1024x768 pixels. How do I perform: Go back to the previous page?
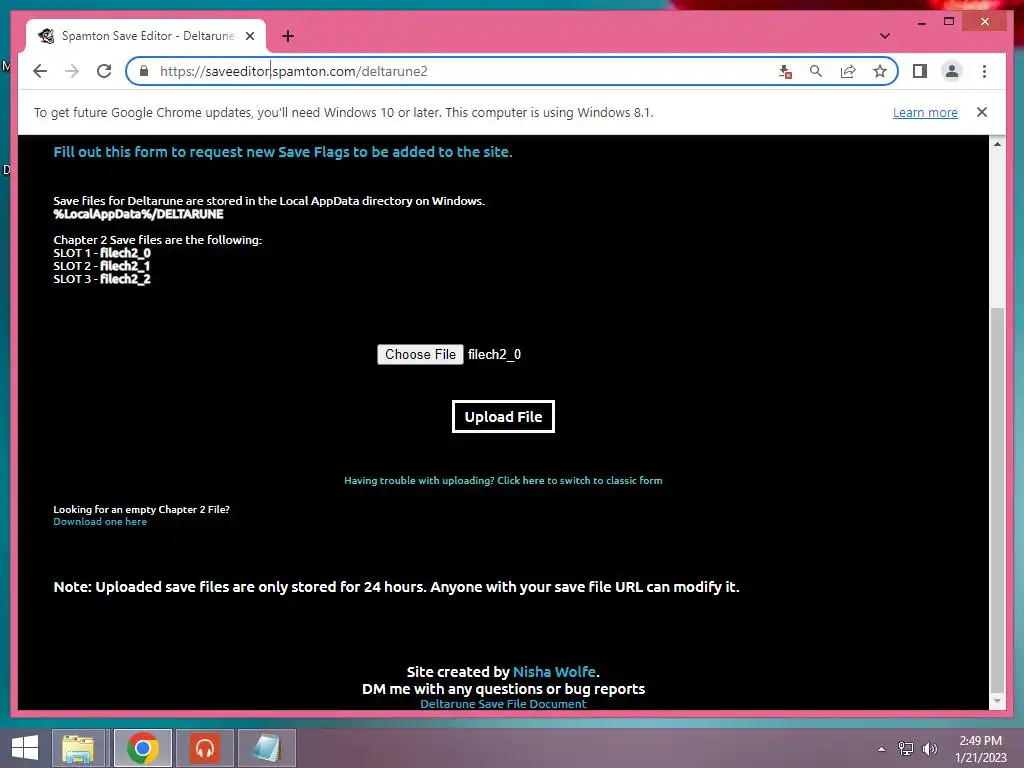[40, 71]
